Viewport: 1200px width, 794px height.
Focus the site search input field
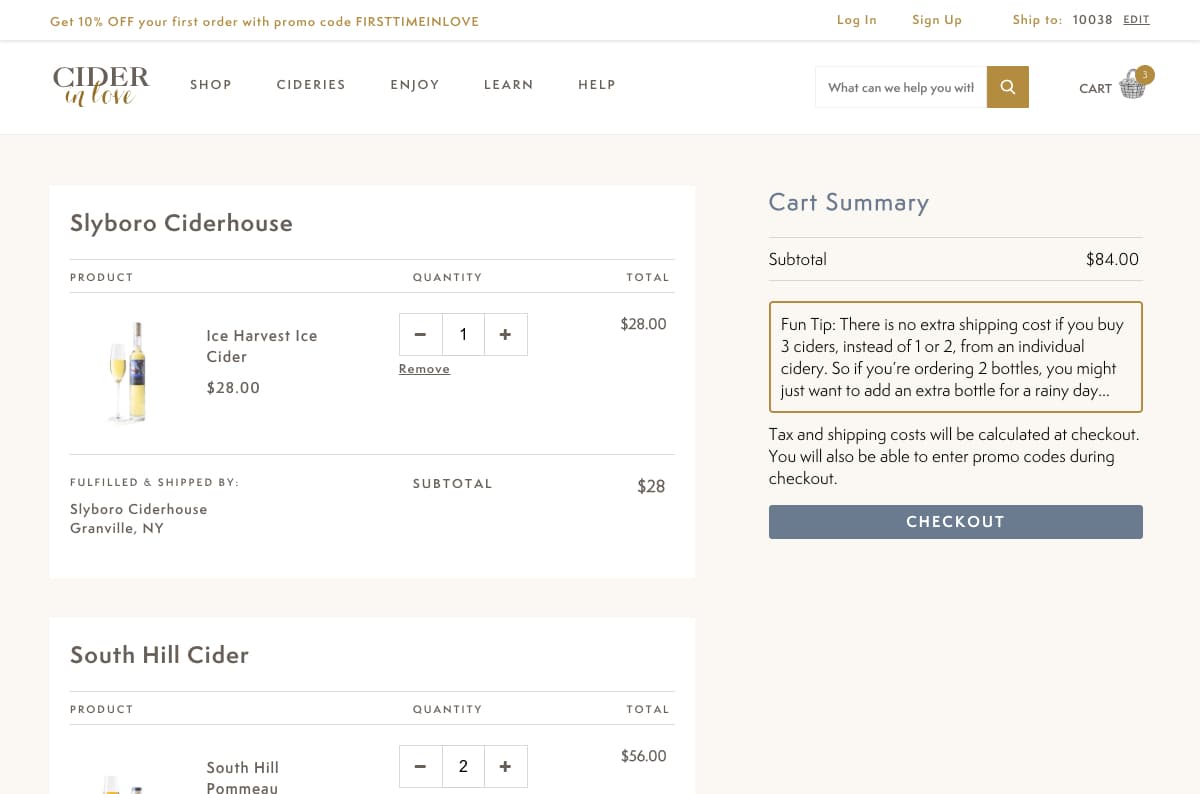tap(900, 87)
